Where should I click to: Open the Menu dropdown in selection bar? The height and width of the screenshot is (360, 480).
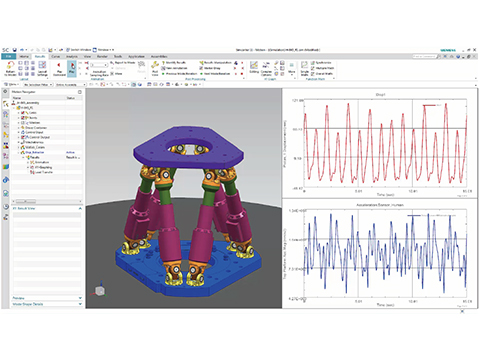pyautogui.click(x=12, y=85)
